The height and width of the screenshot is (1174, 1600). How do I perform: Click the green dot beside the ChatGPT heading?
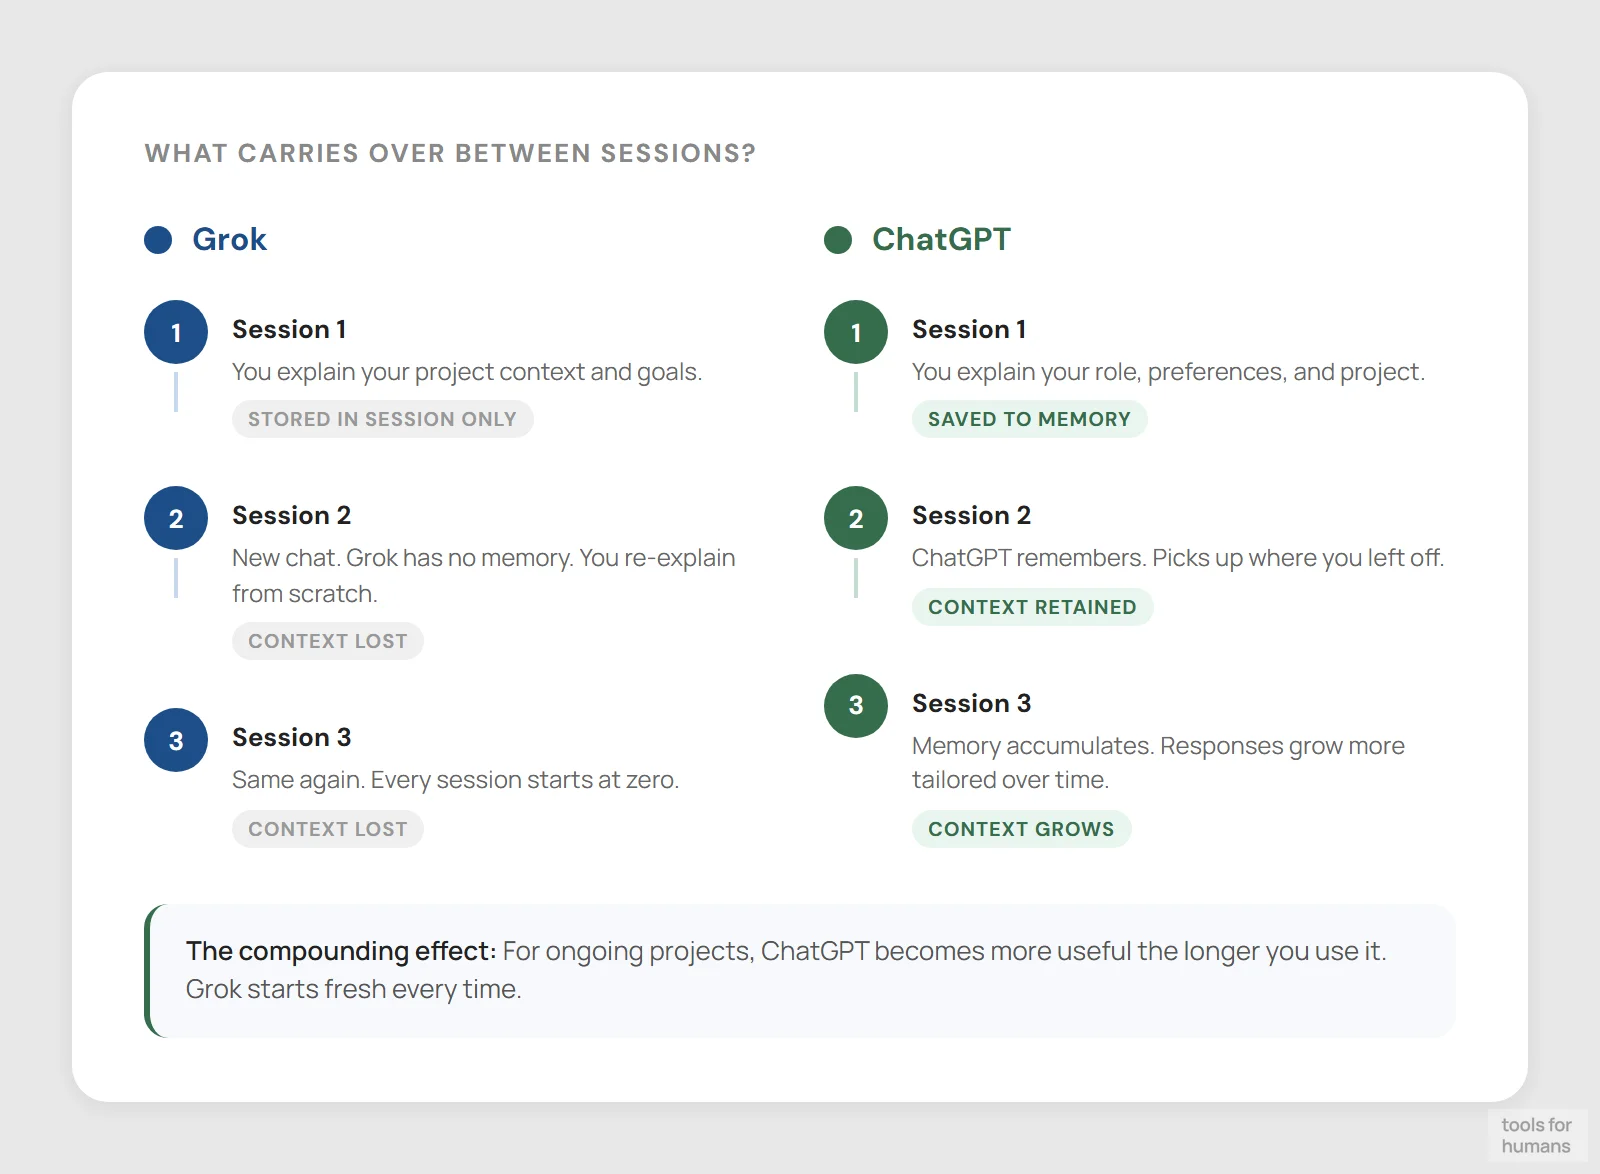[838, 240]
